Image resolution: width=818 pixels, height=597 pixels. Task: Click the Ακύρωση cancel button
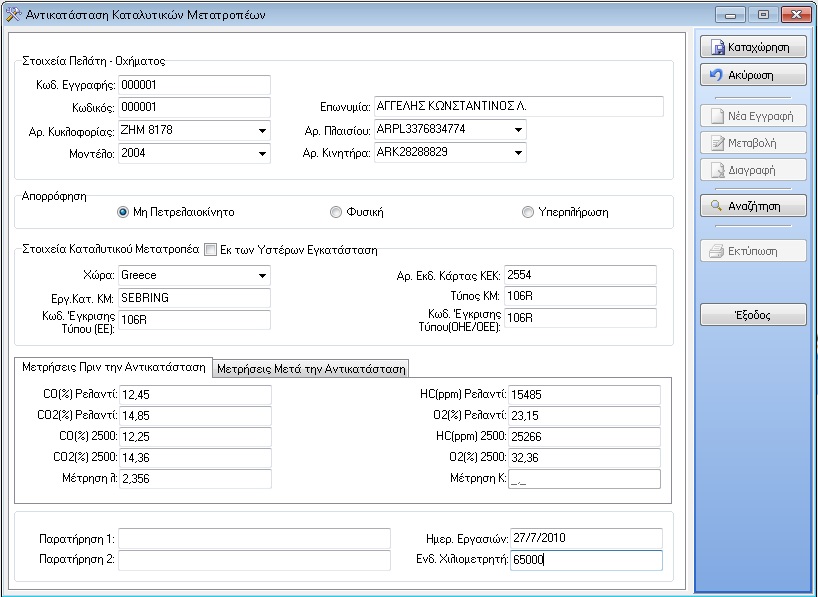[x=753, y=75]
